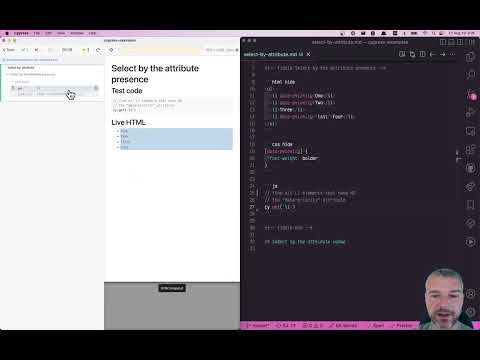Click the git branch in VS Code status bar
This screenshot has width=480, height=360.
(258, 325)
